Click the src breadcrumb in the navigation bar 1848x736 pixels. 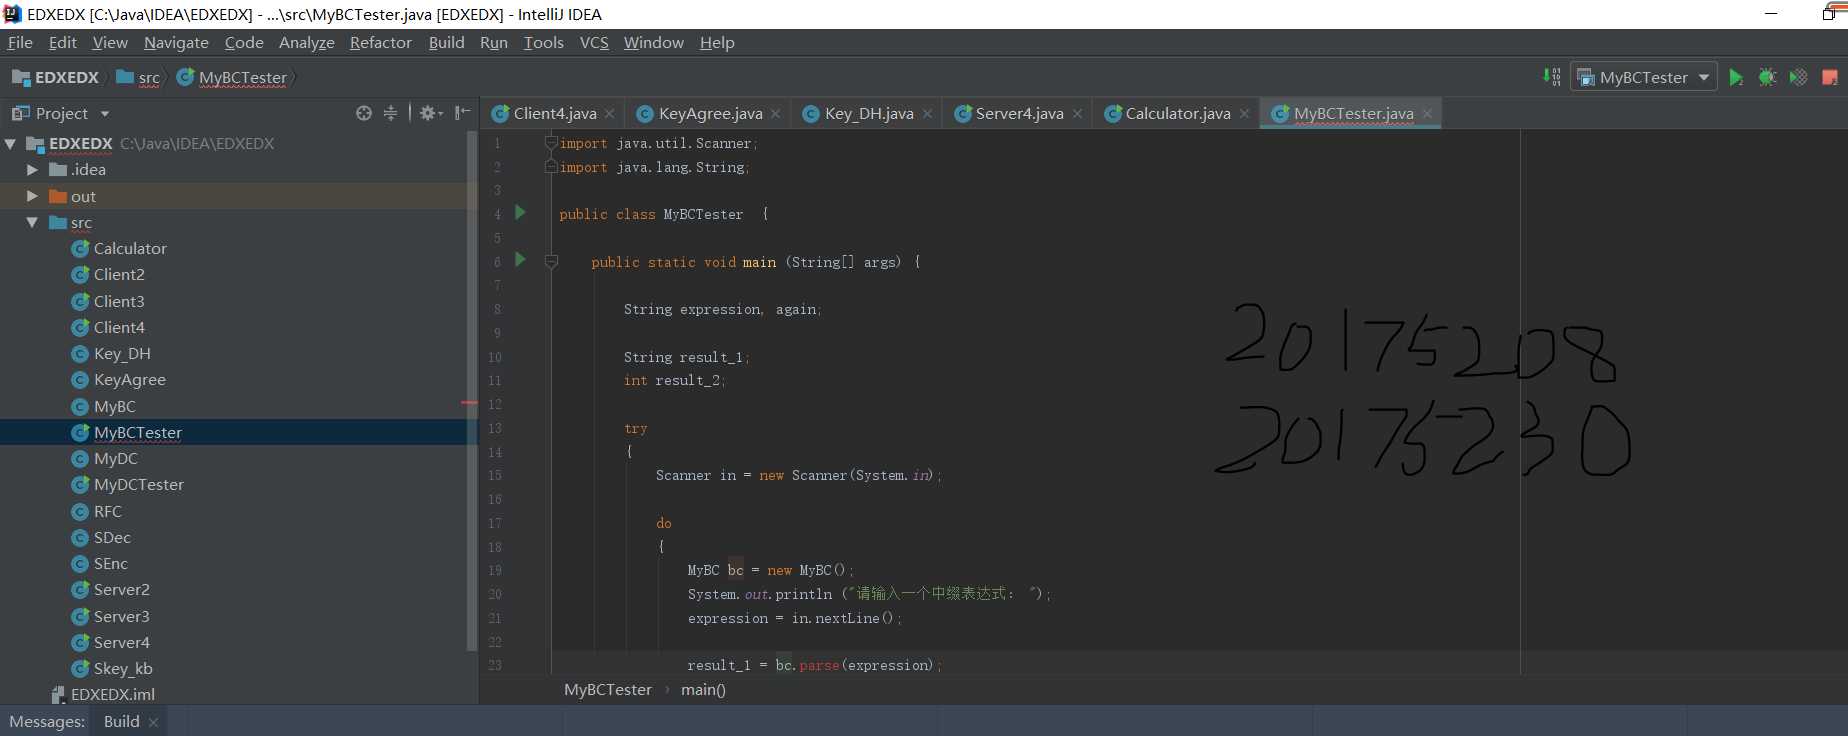139,77
